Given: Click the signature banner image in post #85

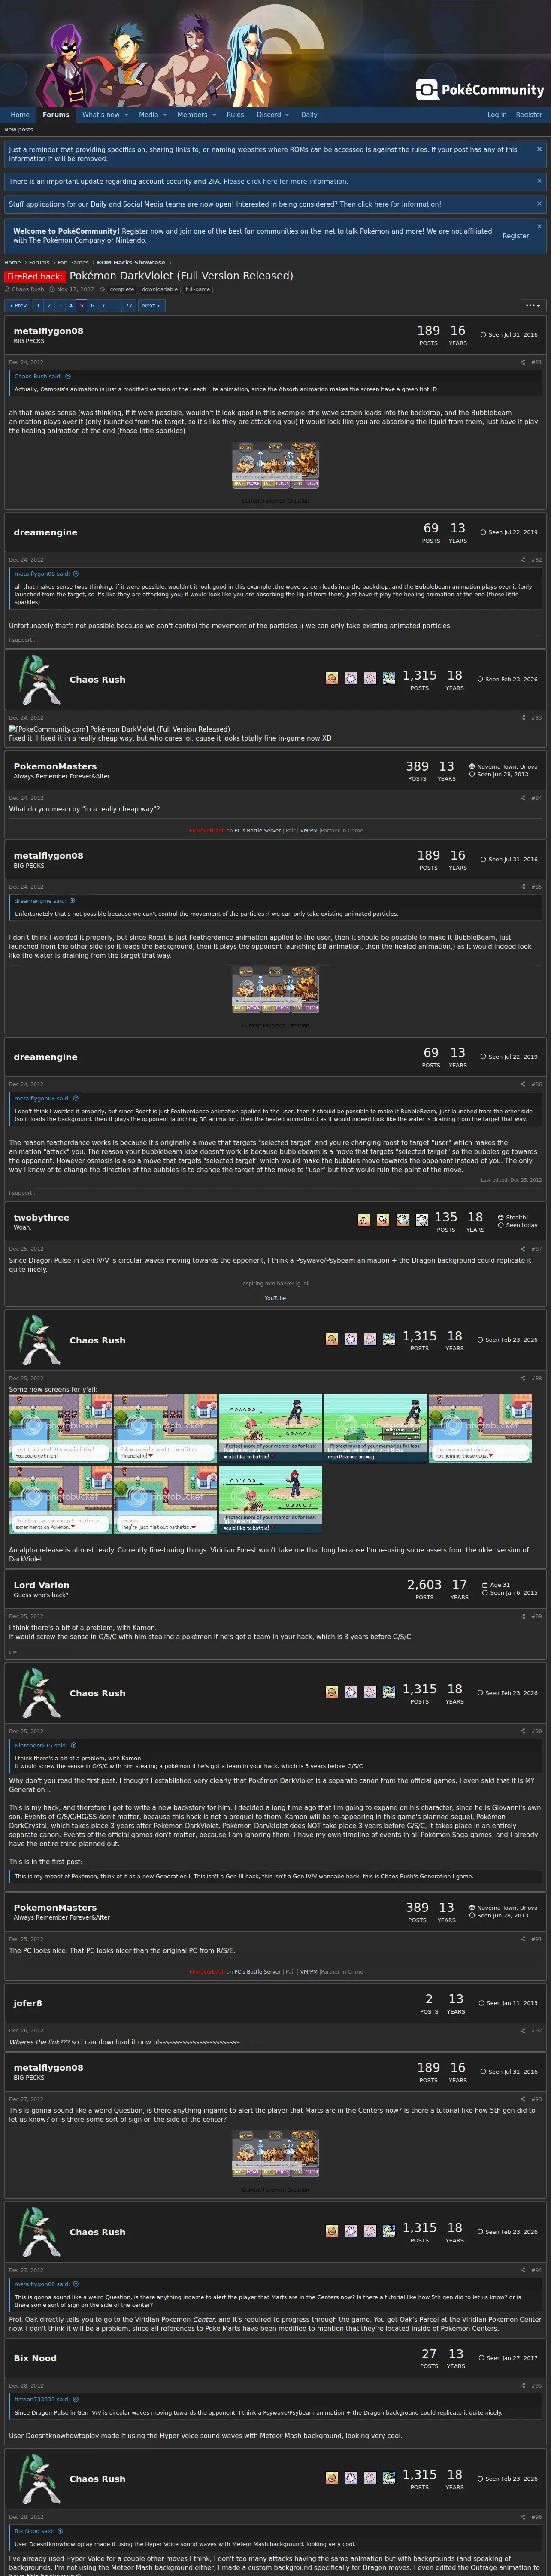Looking at the screenshot, I should pos(275,989).
